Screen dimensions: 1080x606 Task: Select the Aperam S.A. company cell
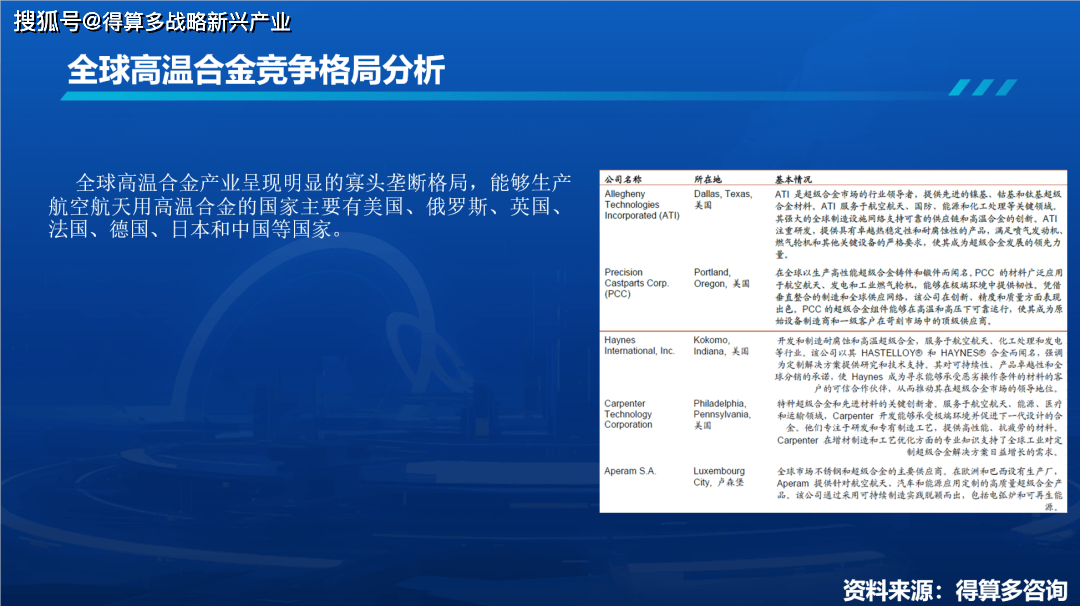pos(630,471)
